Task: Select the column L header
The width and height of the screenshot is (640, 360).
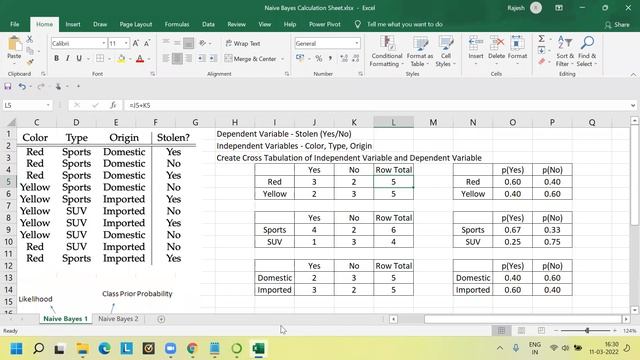Action: pyautogui.click(x=393, y=122)
